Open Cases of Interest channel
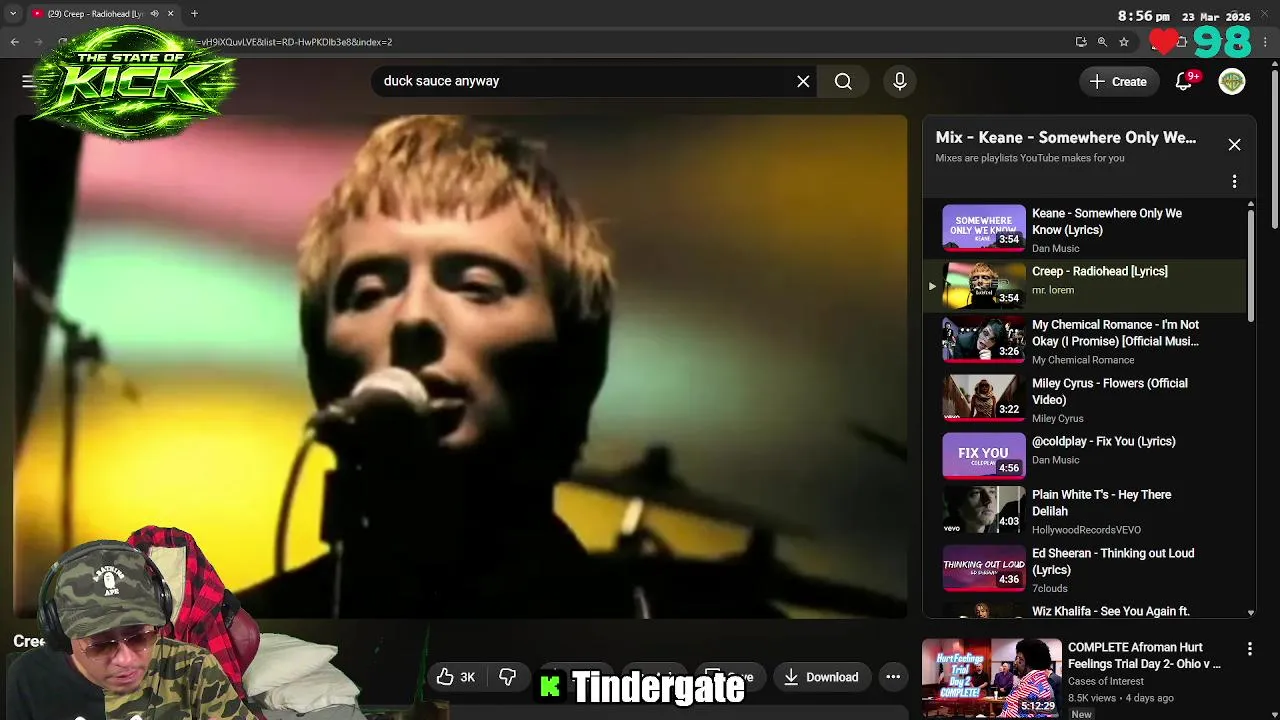1280x720 pixels. tap(1106, 681)
